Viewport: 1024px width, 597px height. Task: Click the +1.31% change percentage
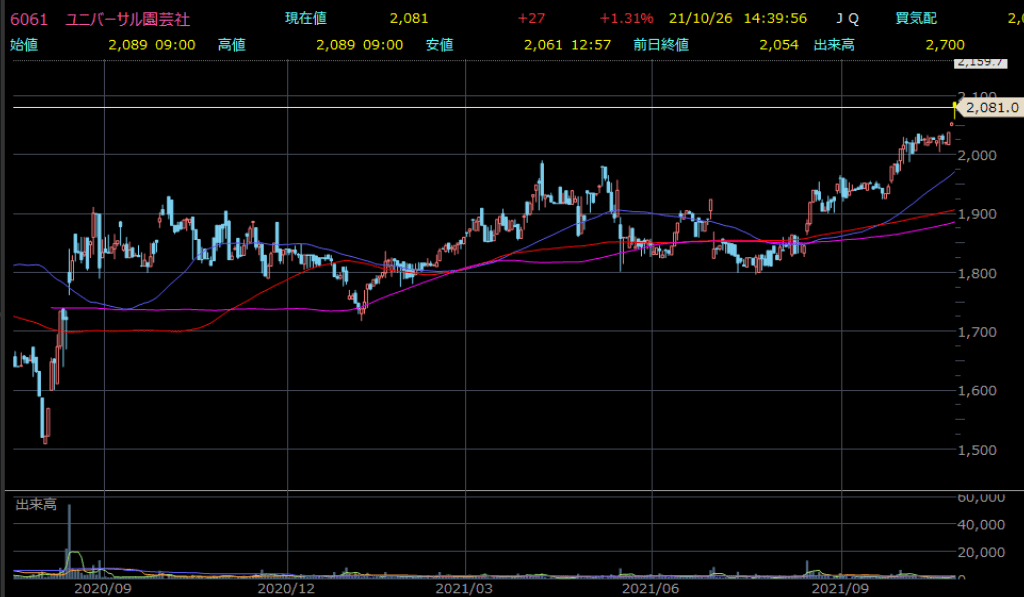[x=626, y=18]
